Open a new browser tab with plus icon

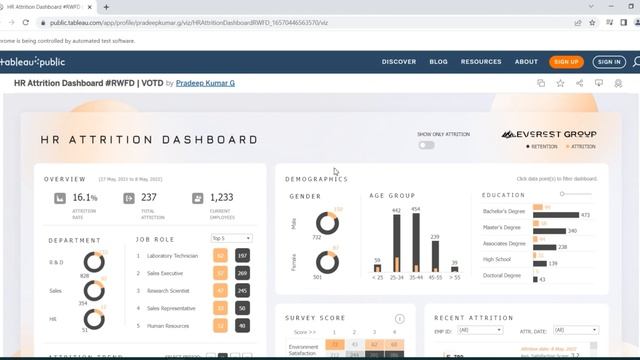[106, 7]
